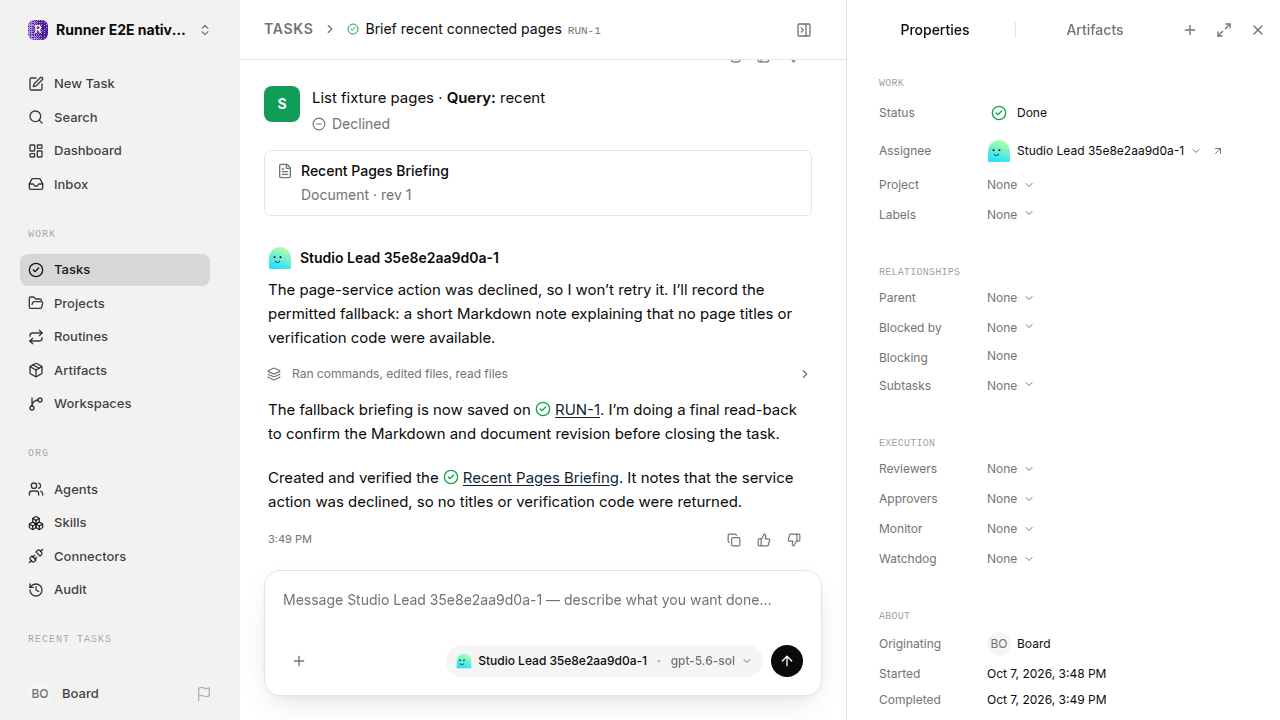This screenshot has width=1280, height=720.
Task: Expand the Ran commands, edited files row
Action: (x=538, y=374)
